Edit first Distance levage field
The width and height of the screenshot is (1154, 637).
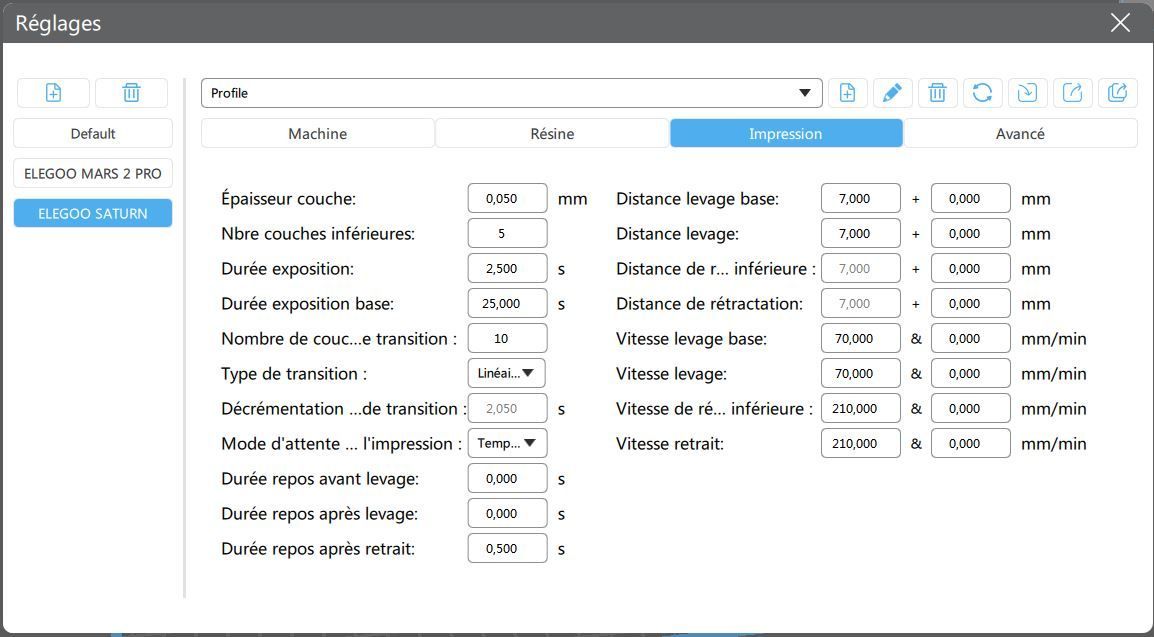click(x=860, y=234)
